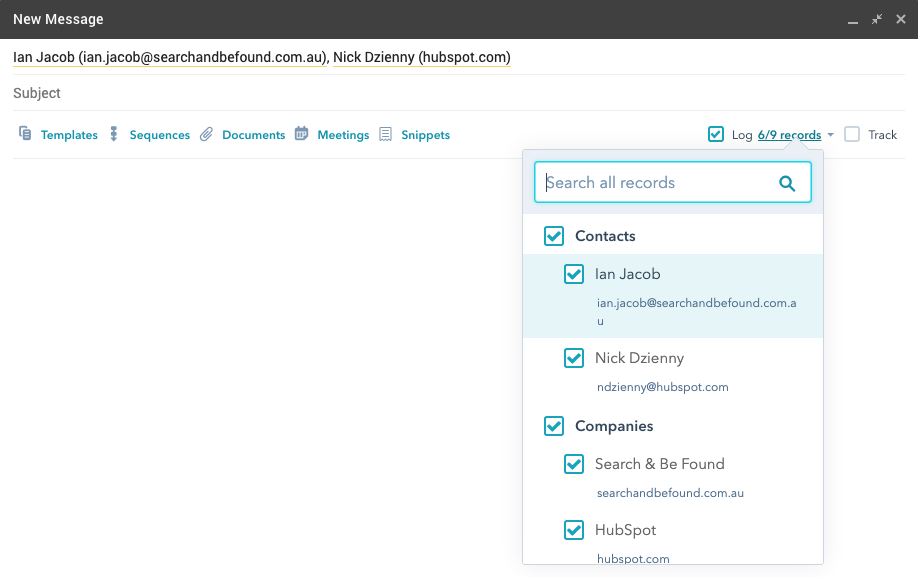
Task: Uncheck the Ian Jacob contact checkbox
Action: 574,274
